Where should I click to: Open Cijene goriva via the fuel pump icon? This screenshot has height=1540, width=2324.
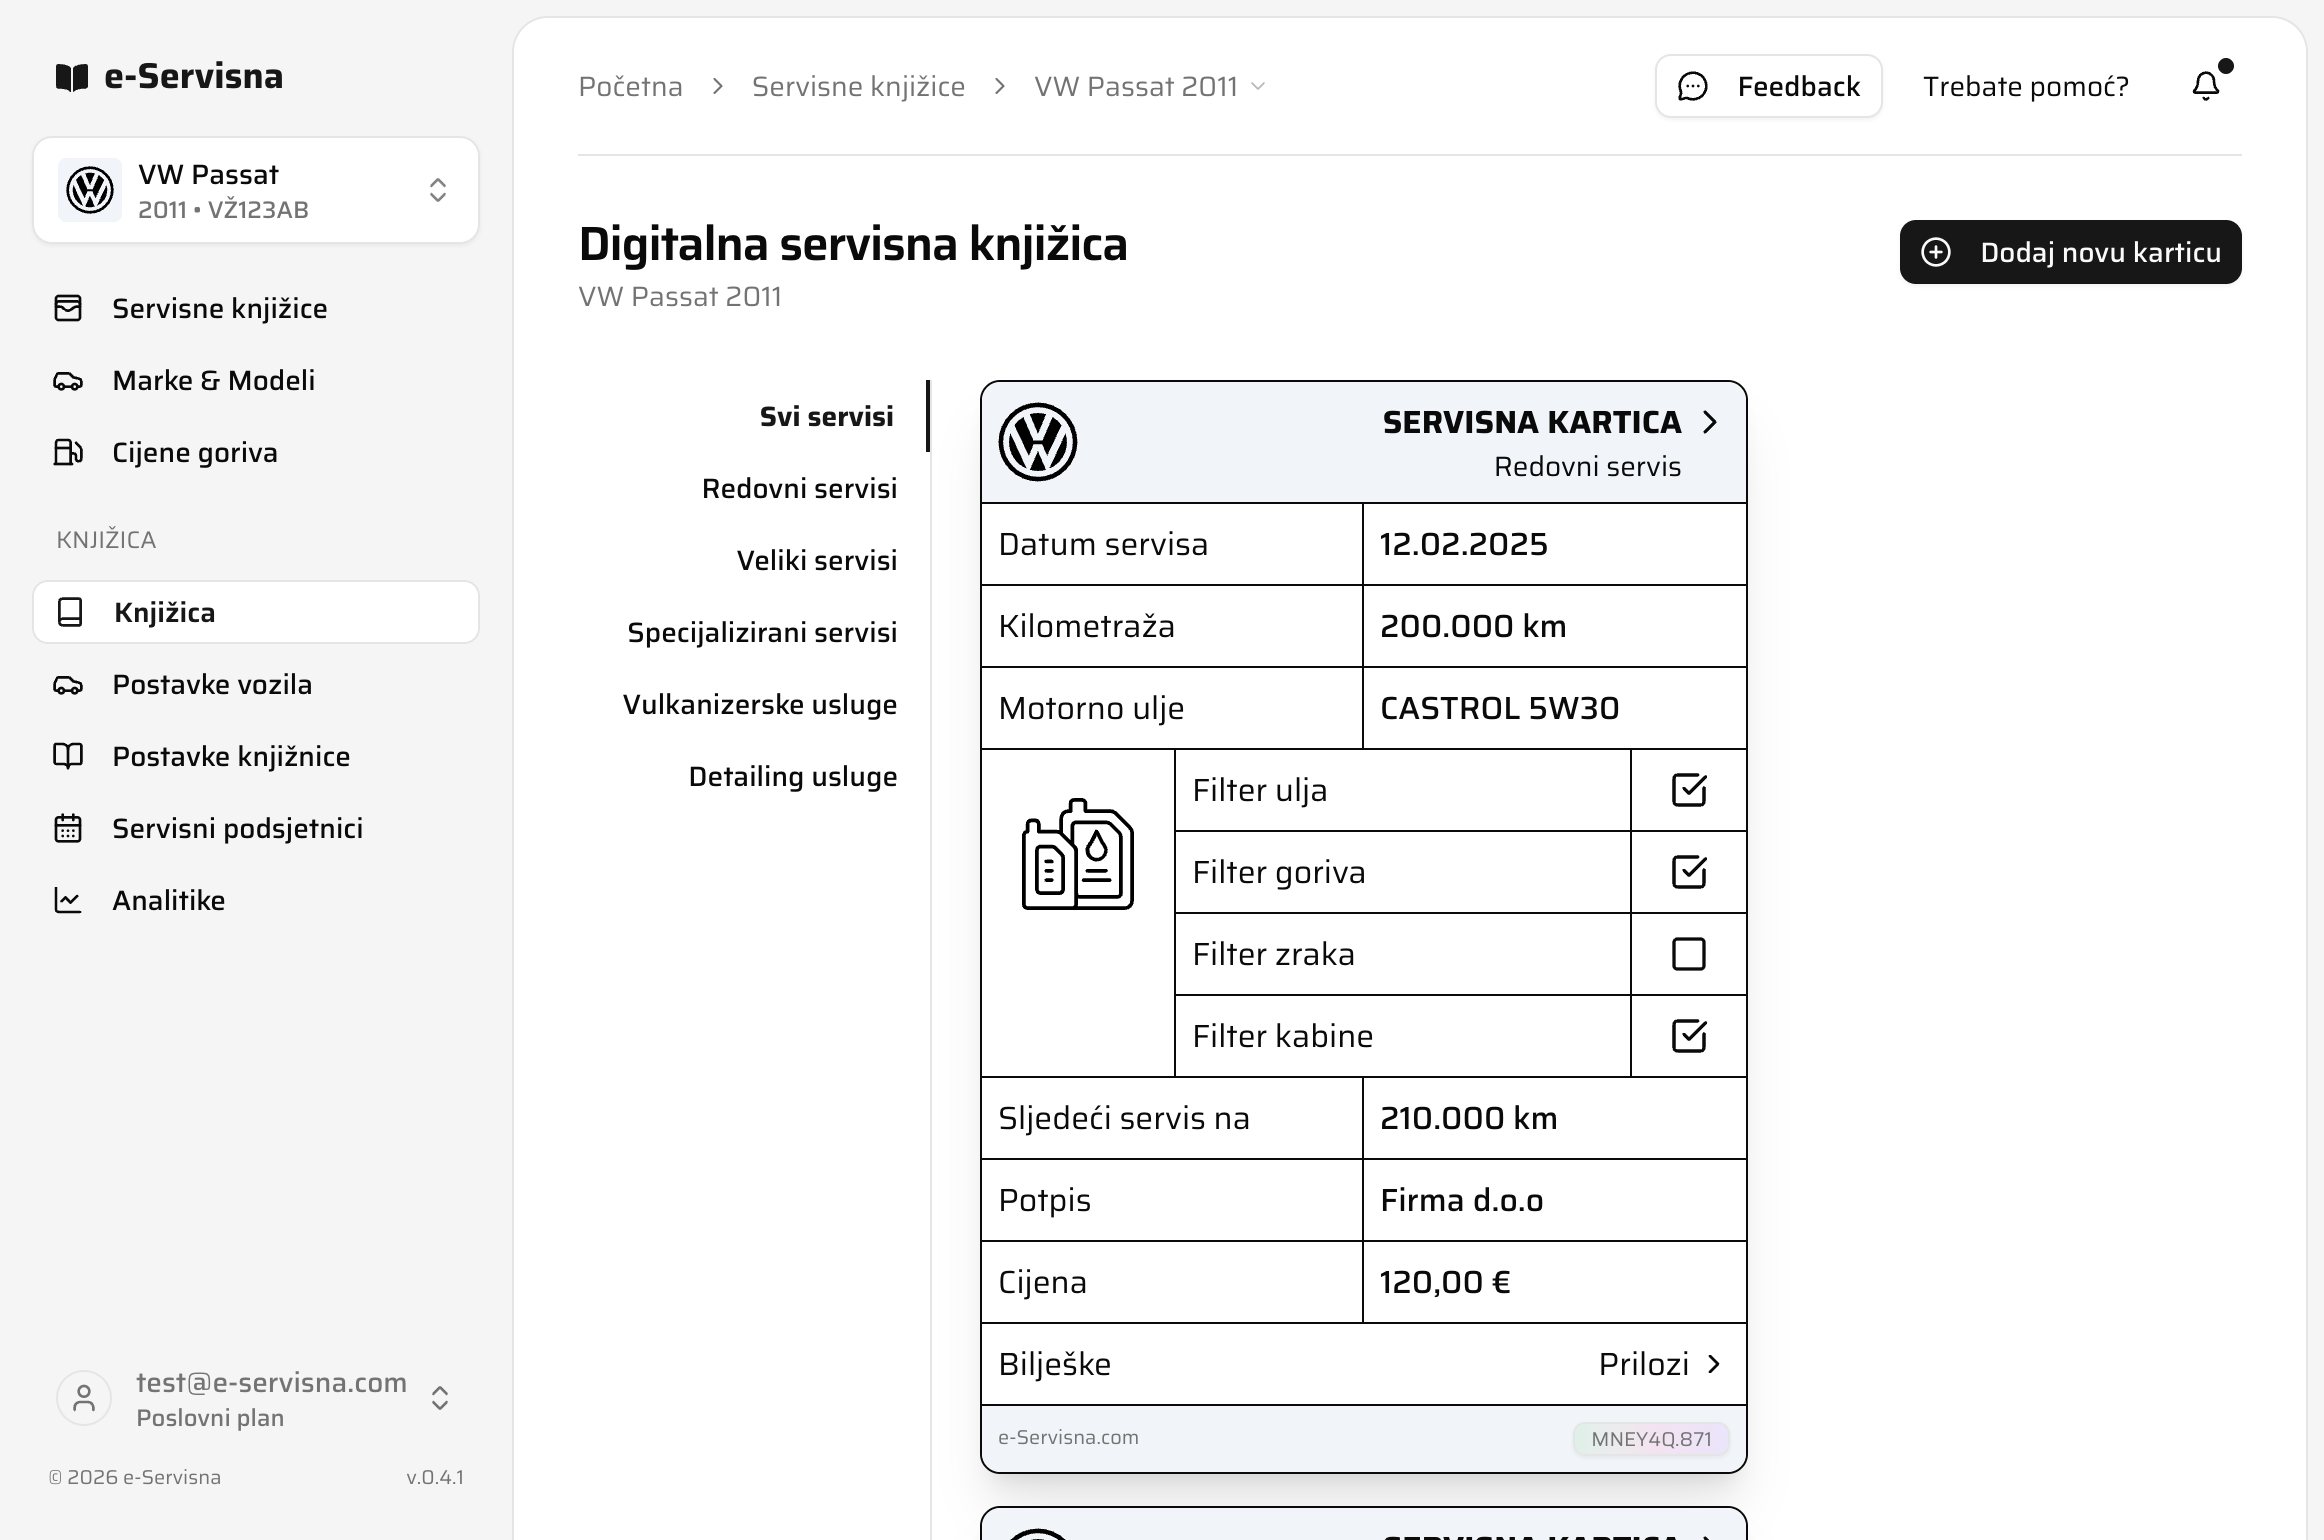pyautogui.click(x=68, y=452)
